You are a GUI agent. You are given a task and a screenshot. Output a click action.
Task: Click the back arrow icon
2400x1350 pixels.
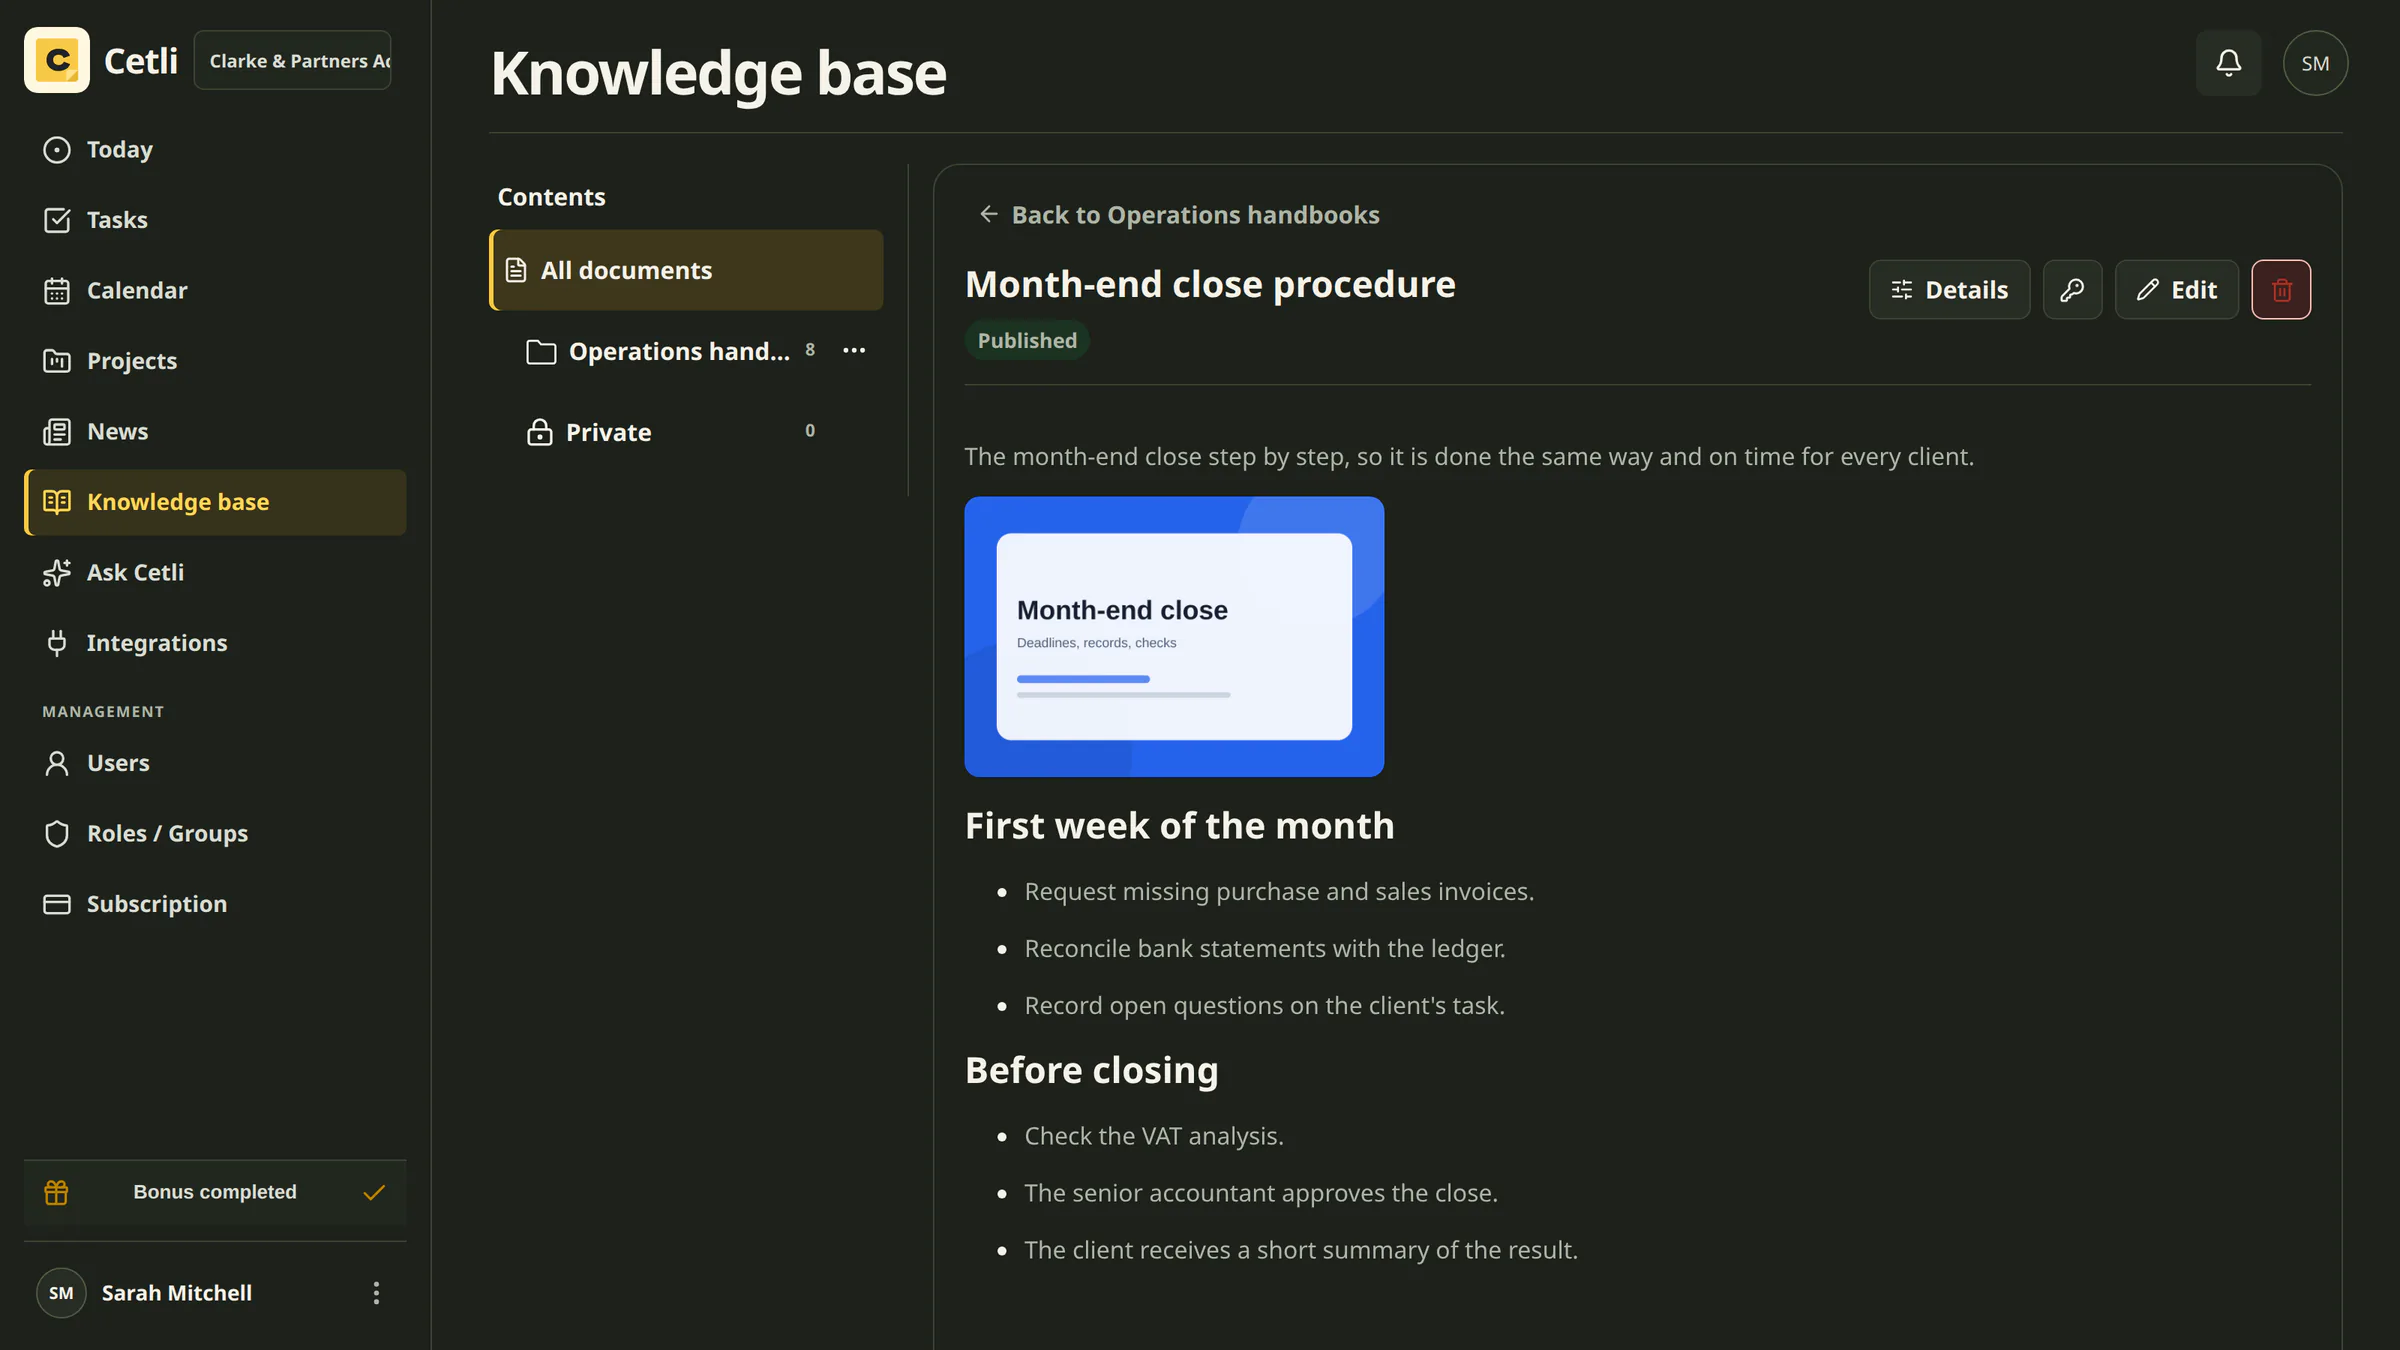coord(988,214)
